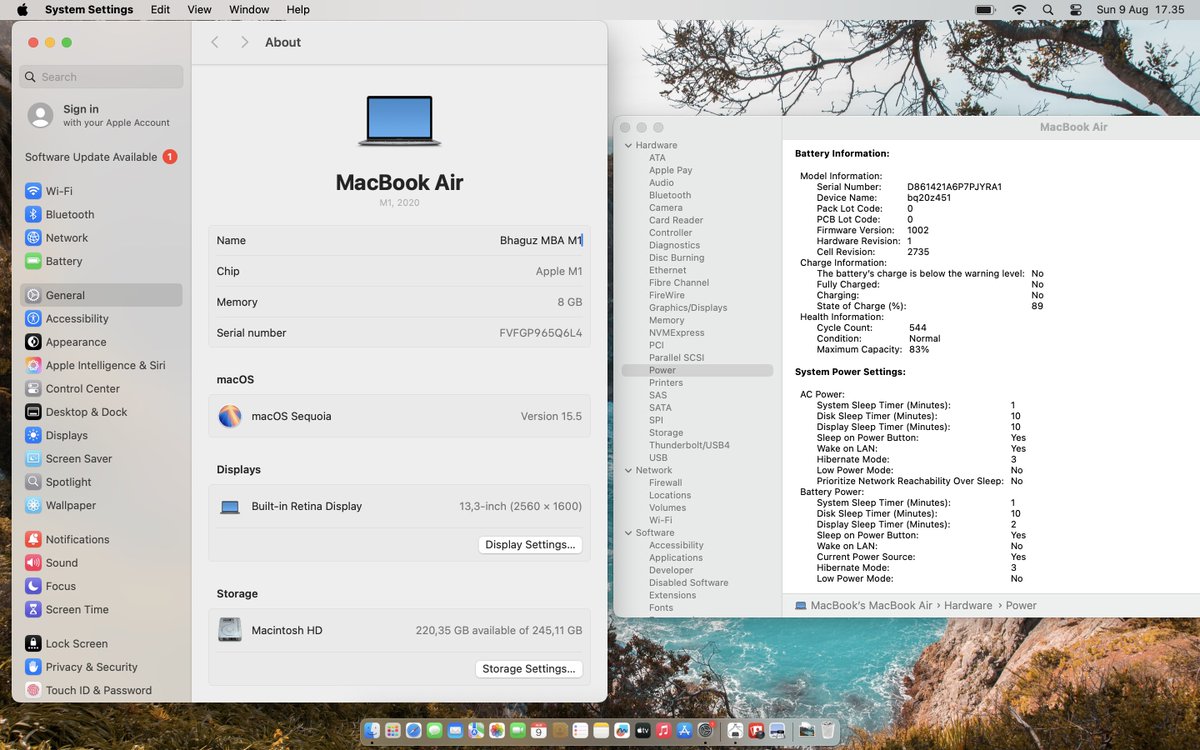Click the Macintosh HD storage row
Screen dimensions: 1200x750
pos(399,630)
